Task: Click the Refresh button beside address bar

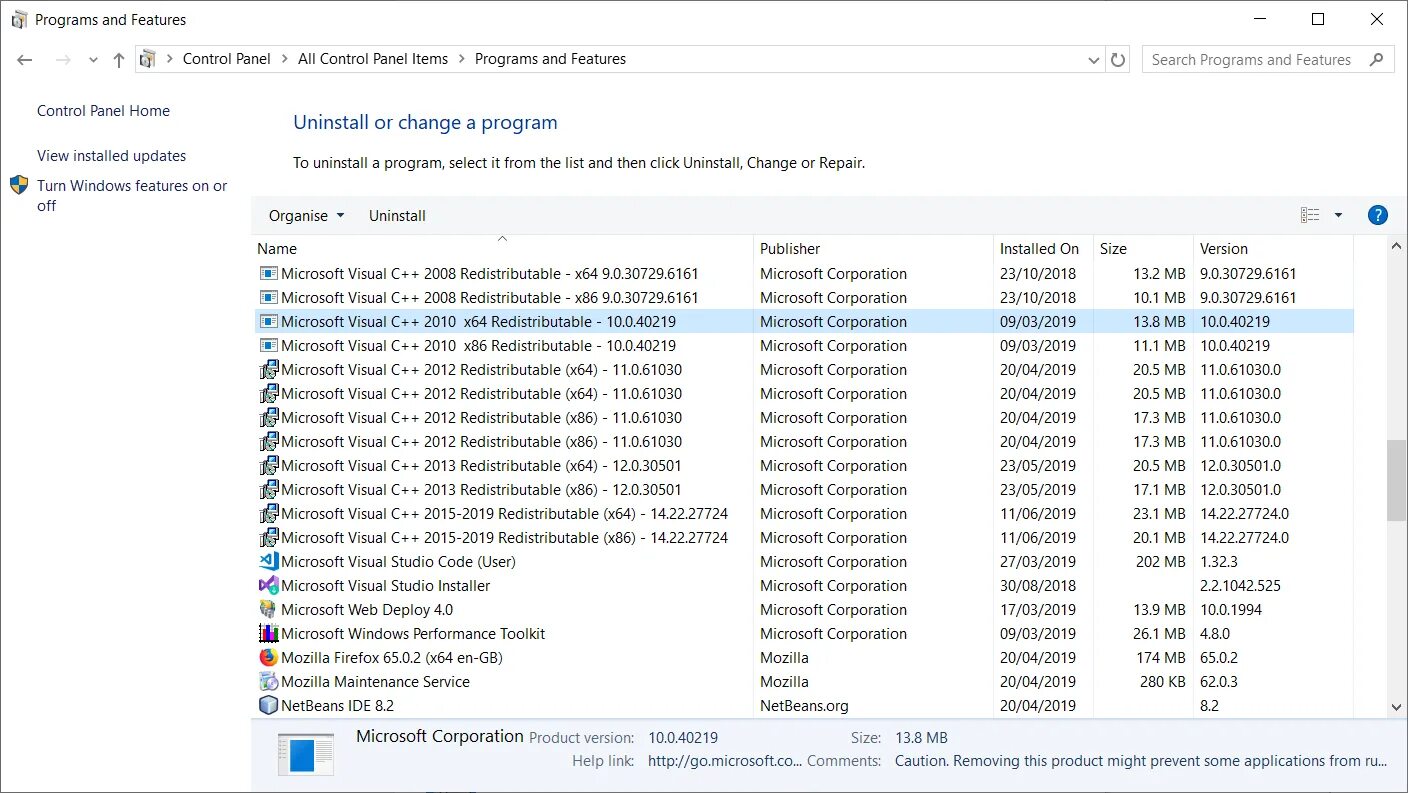Action: pyautogui.click(x=1119, y=60)
